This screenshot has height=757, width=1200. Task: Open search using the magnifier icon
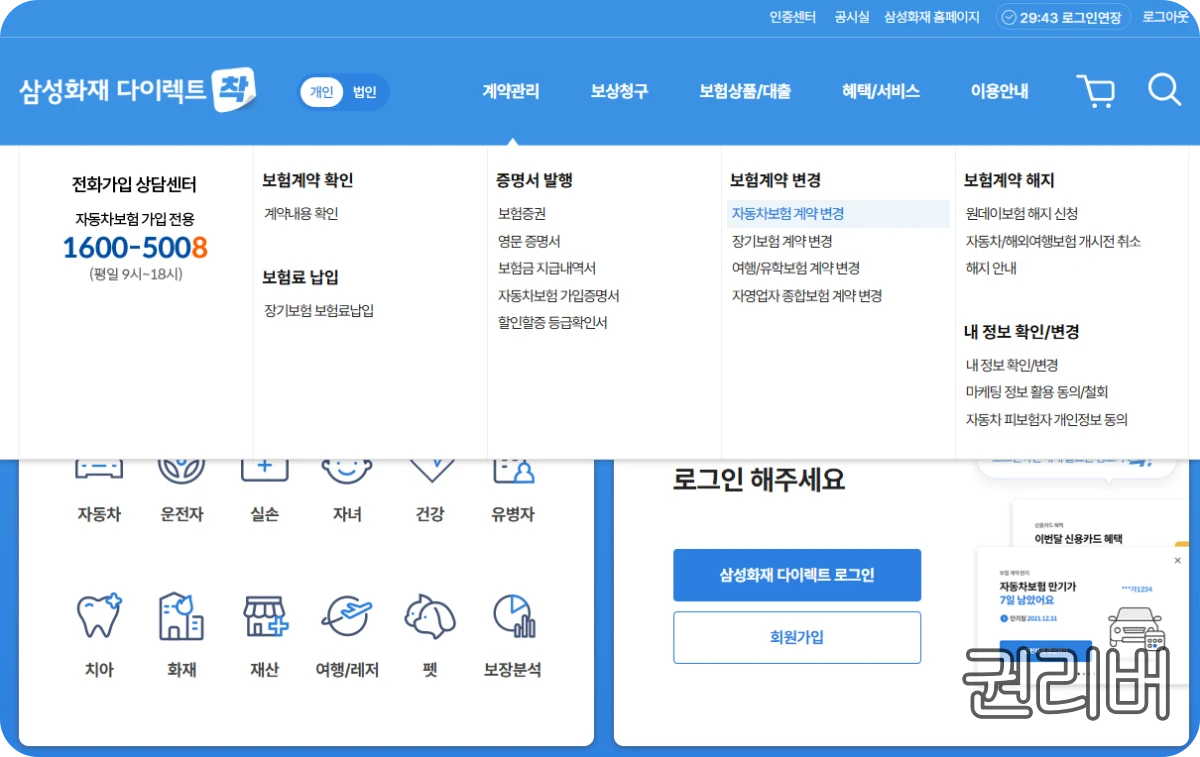(1164, 90)
